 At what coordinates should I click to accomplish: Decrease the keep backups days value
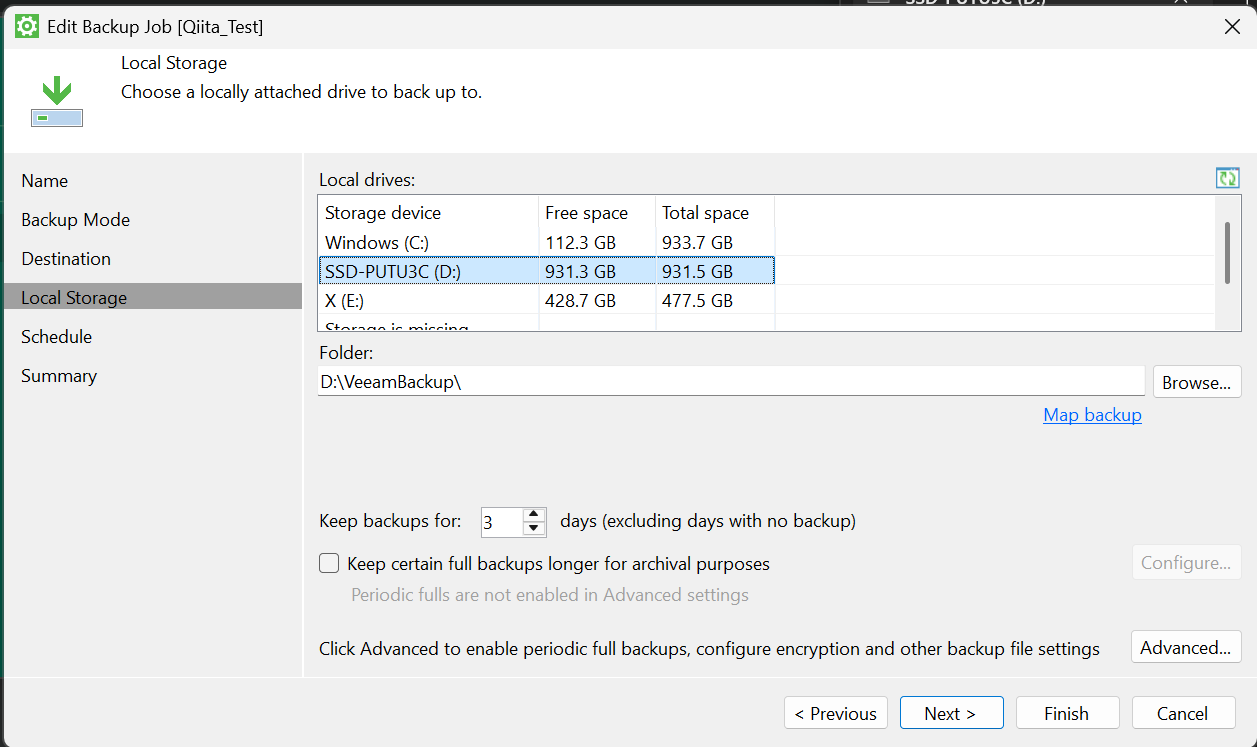click(534, 528)
